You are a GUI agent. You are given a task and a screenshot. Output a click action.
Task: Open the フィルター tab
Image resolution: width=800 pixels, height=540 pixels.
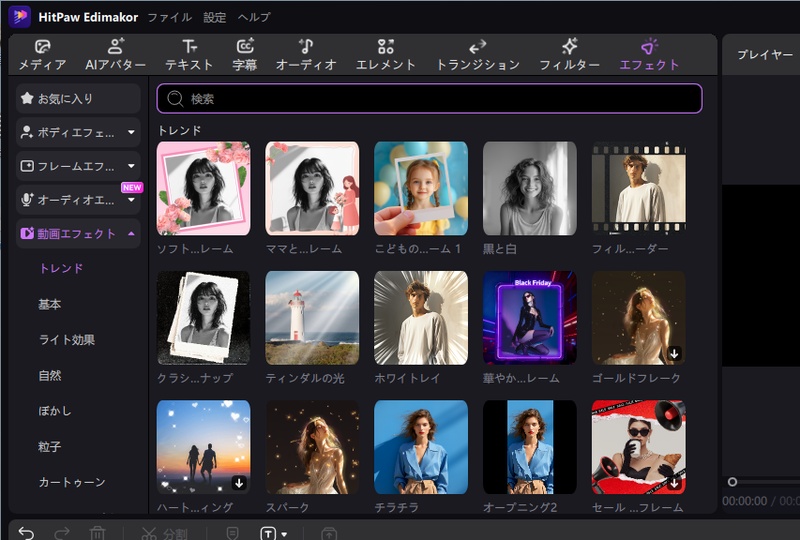569,55
